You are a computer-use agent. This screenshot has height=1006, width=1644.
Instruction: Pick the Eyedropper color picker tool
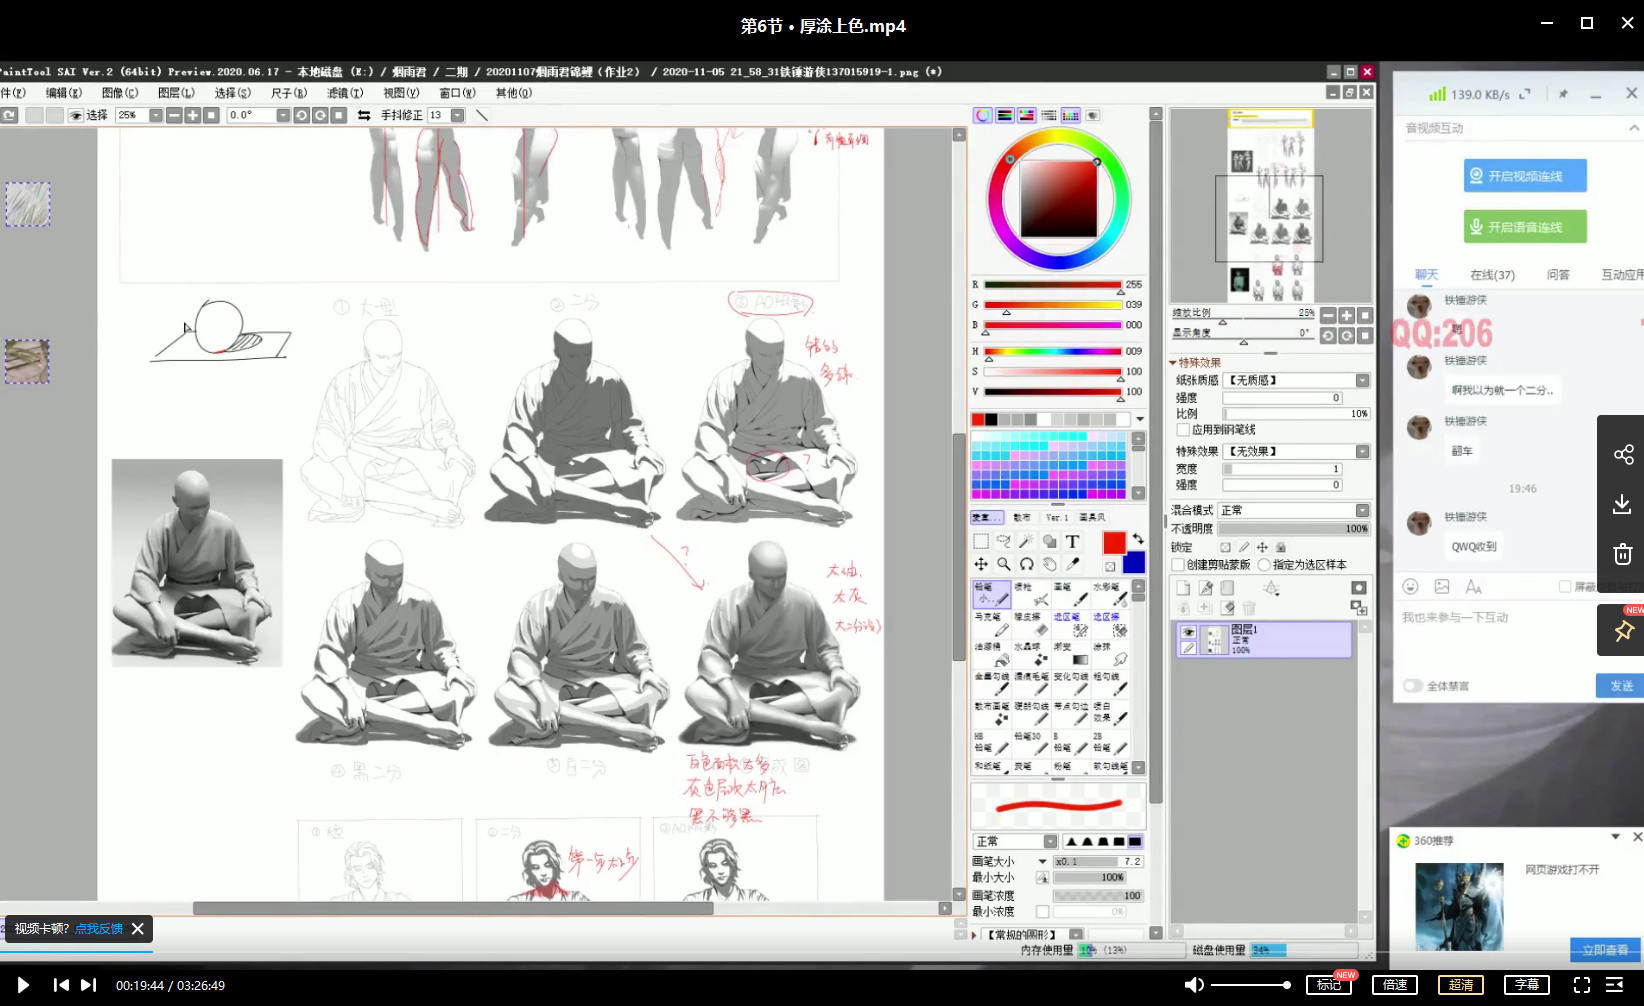click(1072, 565)
